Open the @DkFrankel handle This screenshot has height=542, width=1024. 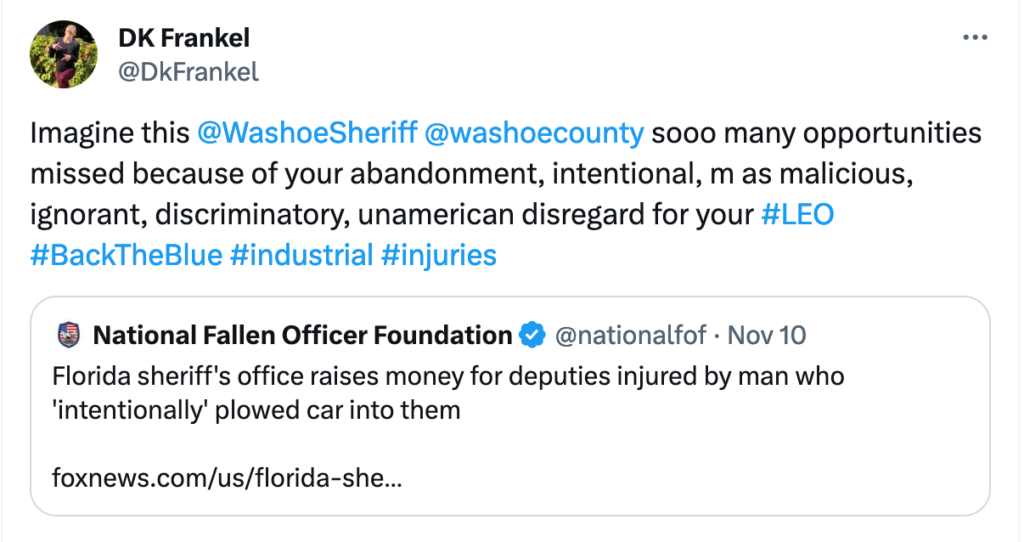pyautogui.click(x=188, y=71)
